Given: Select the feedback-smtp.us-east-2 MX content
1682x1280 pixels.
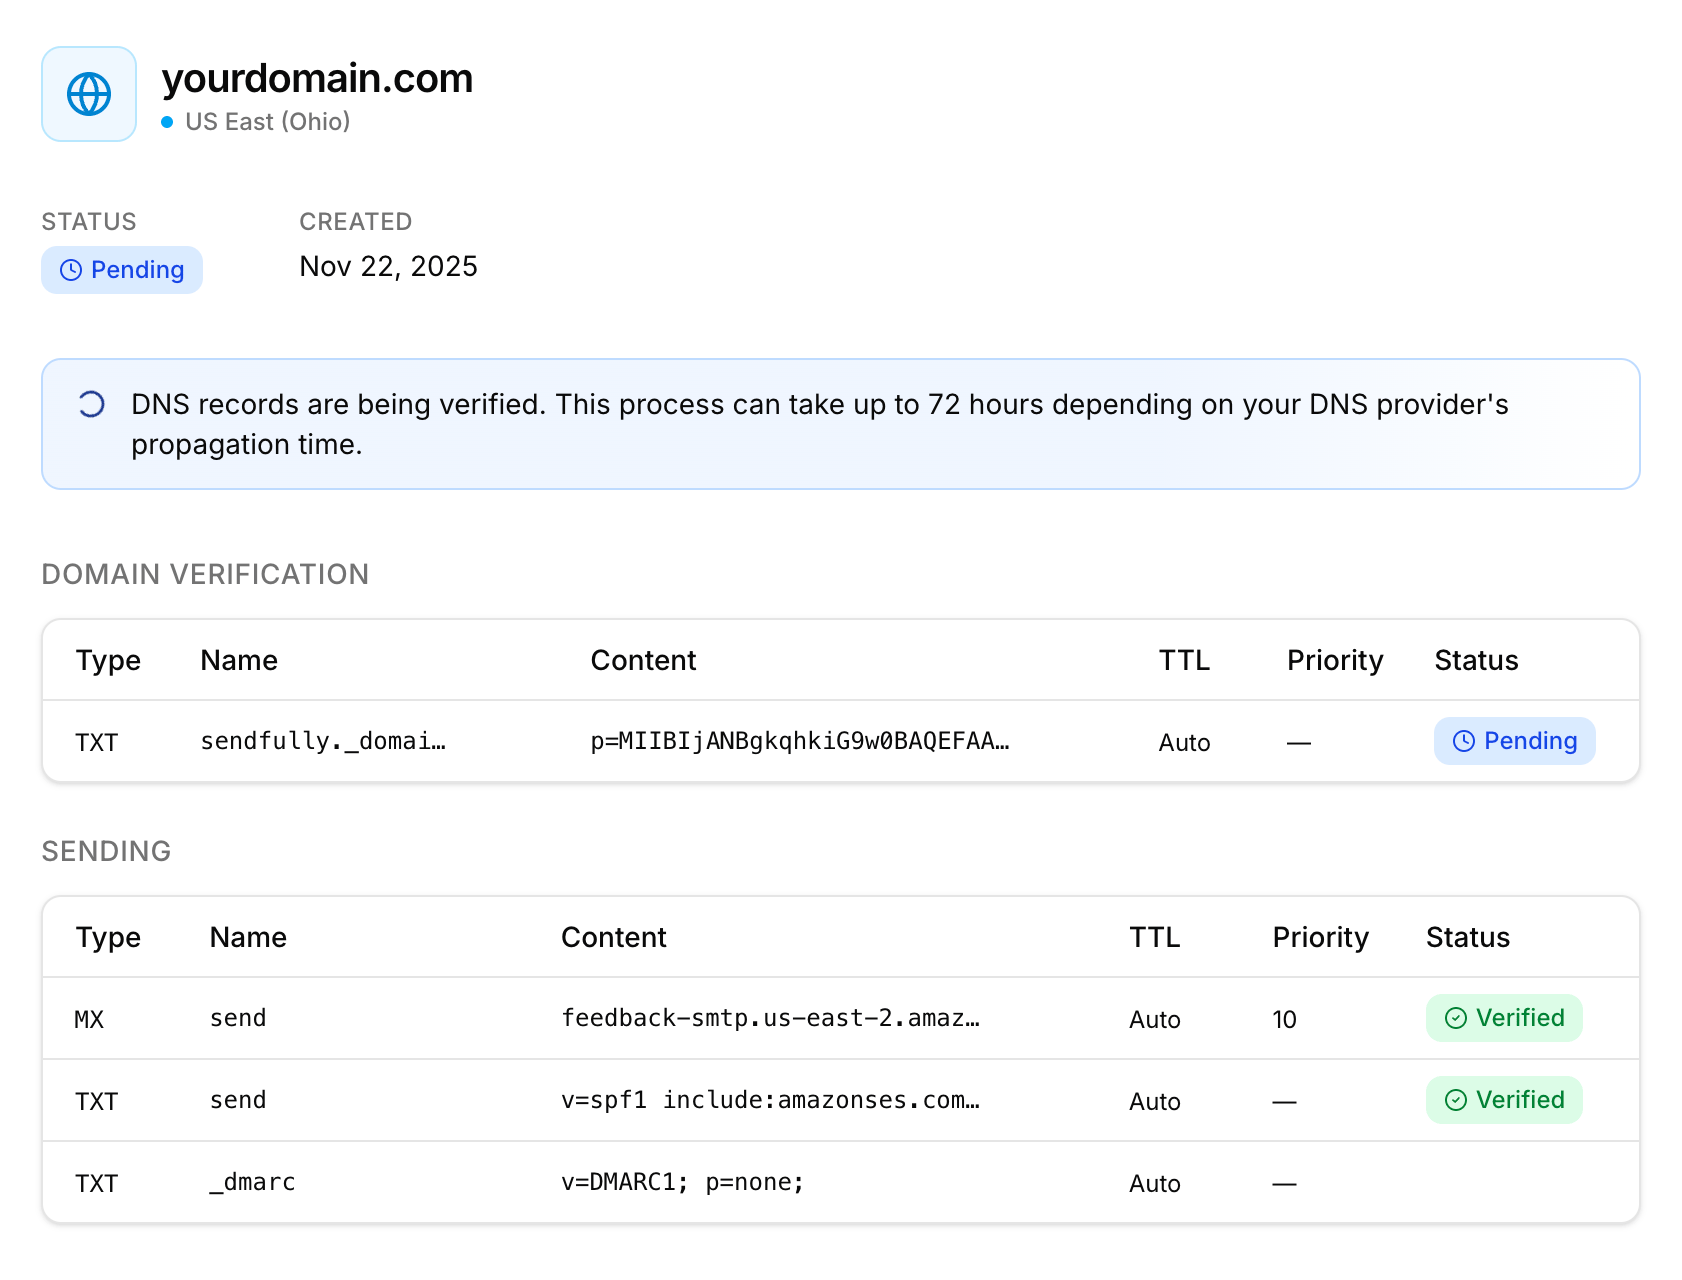Looking at the screenshot, I should click(x=770, y=1018).
